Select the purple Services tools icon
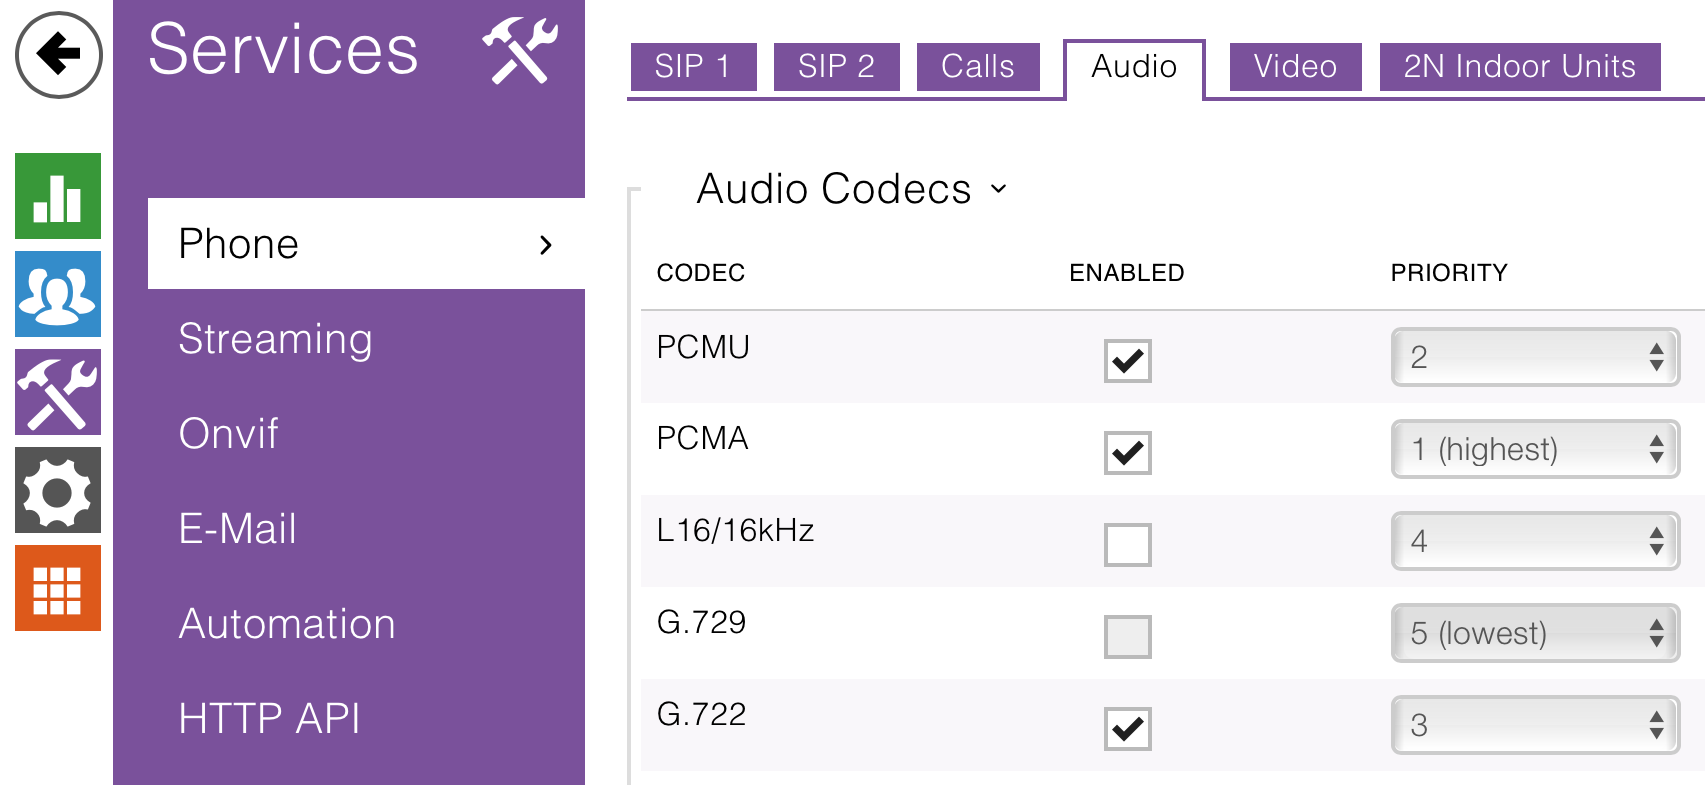This screenshot has width=1705, height=785. [58, 392]
